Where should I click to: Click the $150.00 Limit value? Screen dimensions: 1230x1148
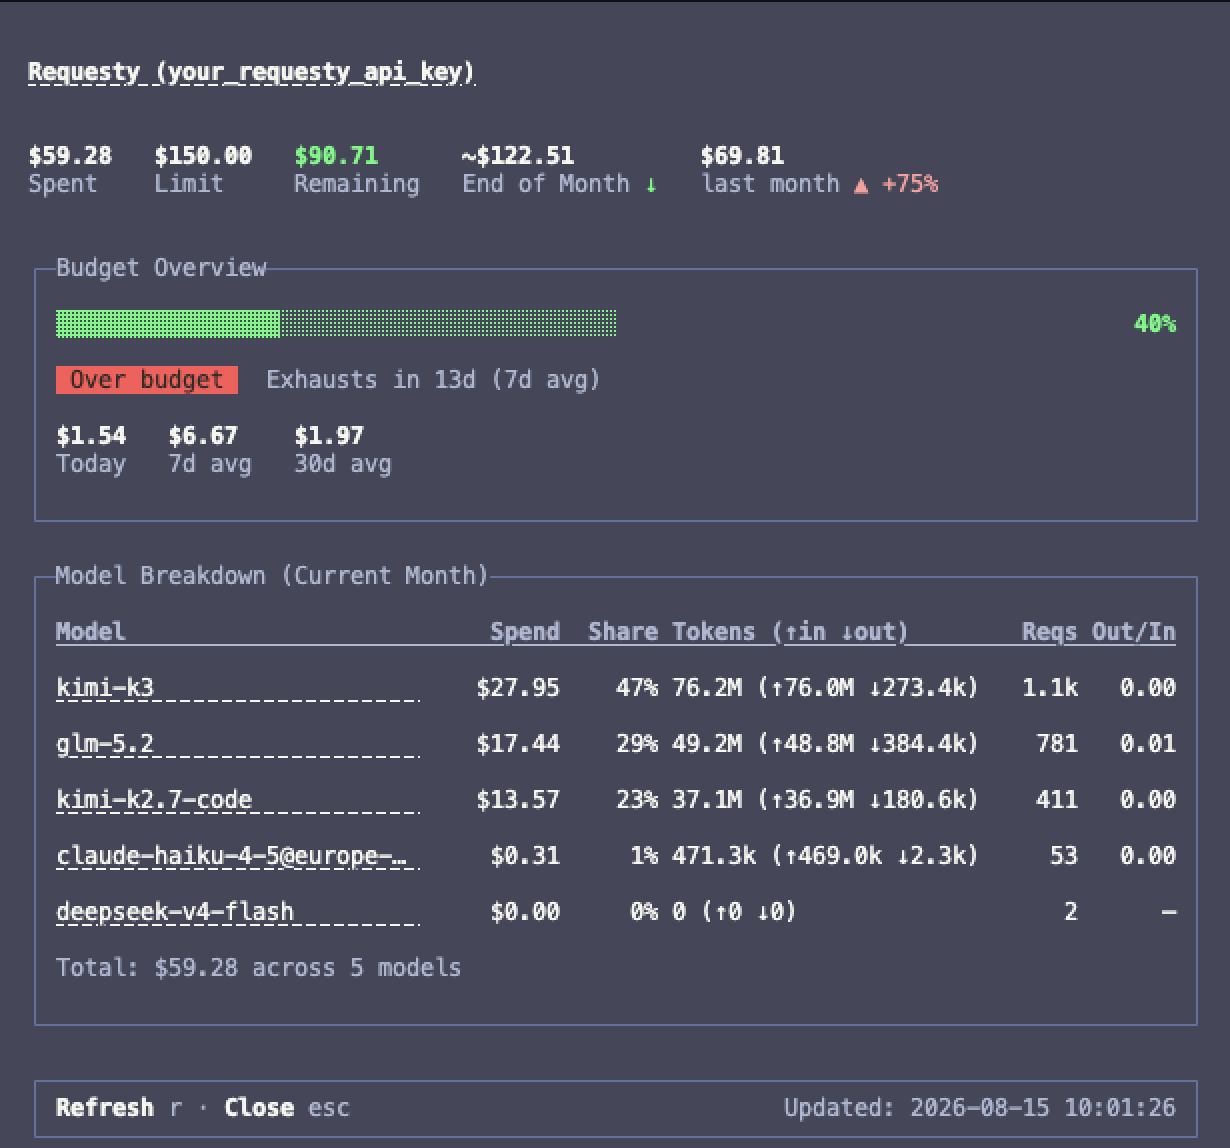coord(203,155)
